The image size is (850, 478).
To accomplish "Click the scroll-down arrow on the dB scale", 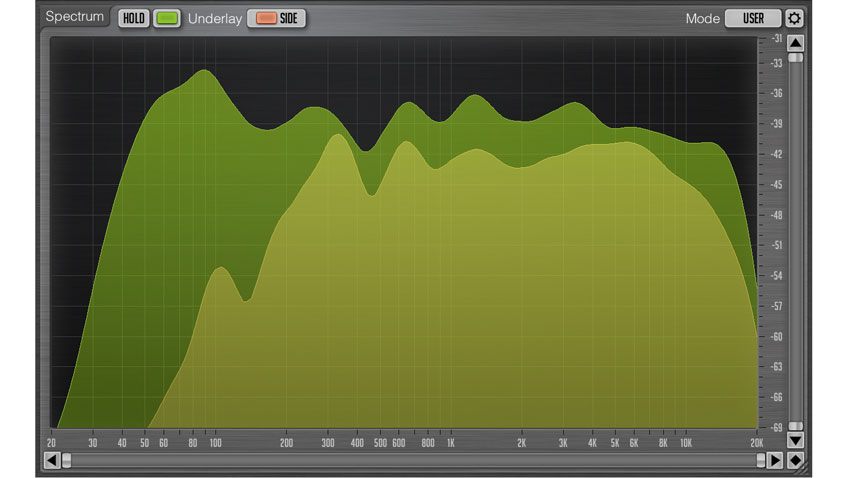I will (x=795, y=440).
